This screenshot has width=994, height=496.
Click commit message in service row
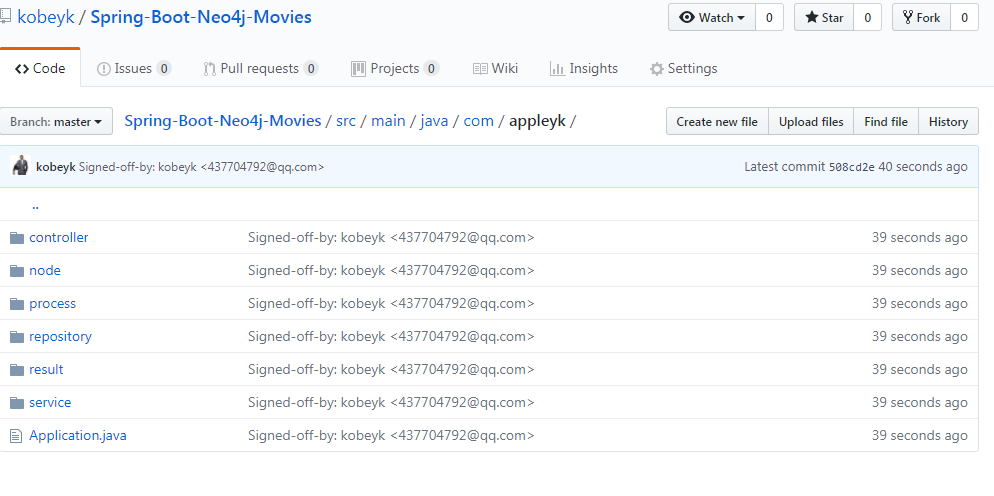[391, 402]
